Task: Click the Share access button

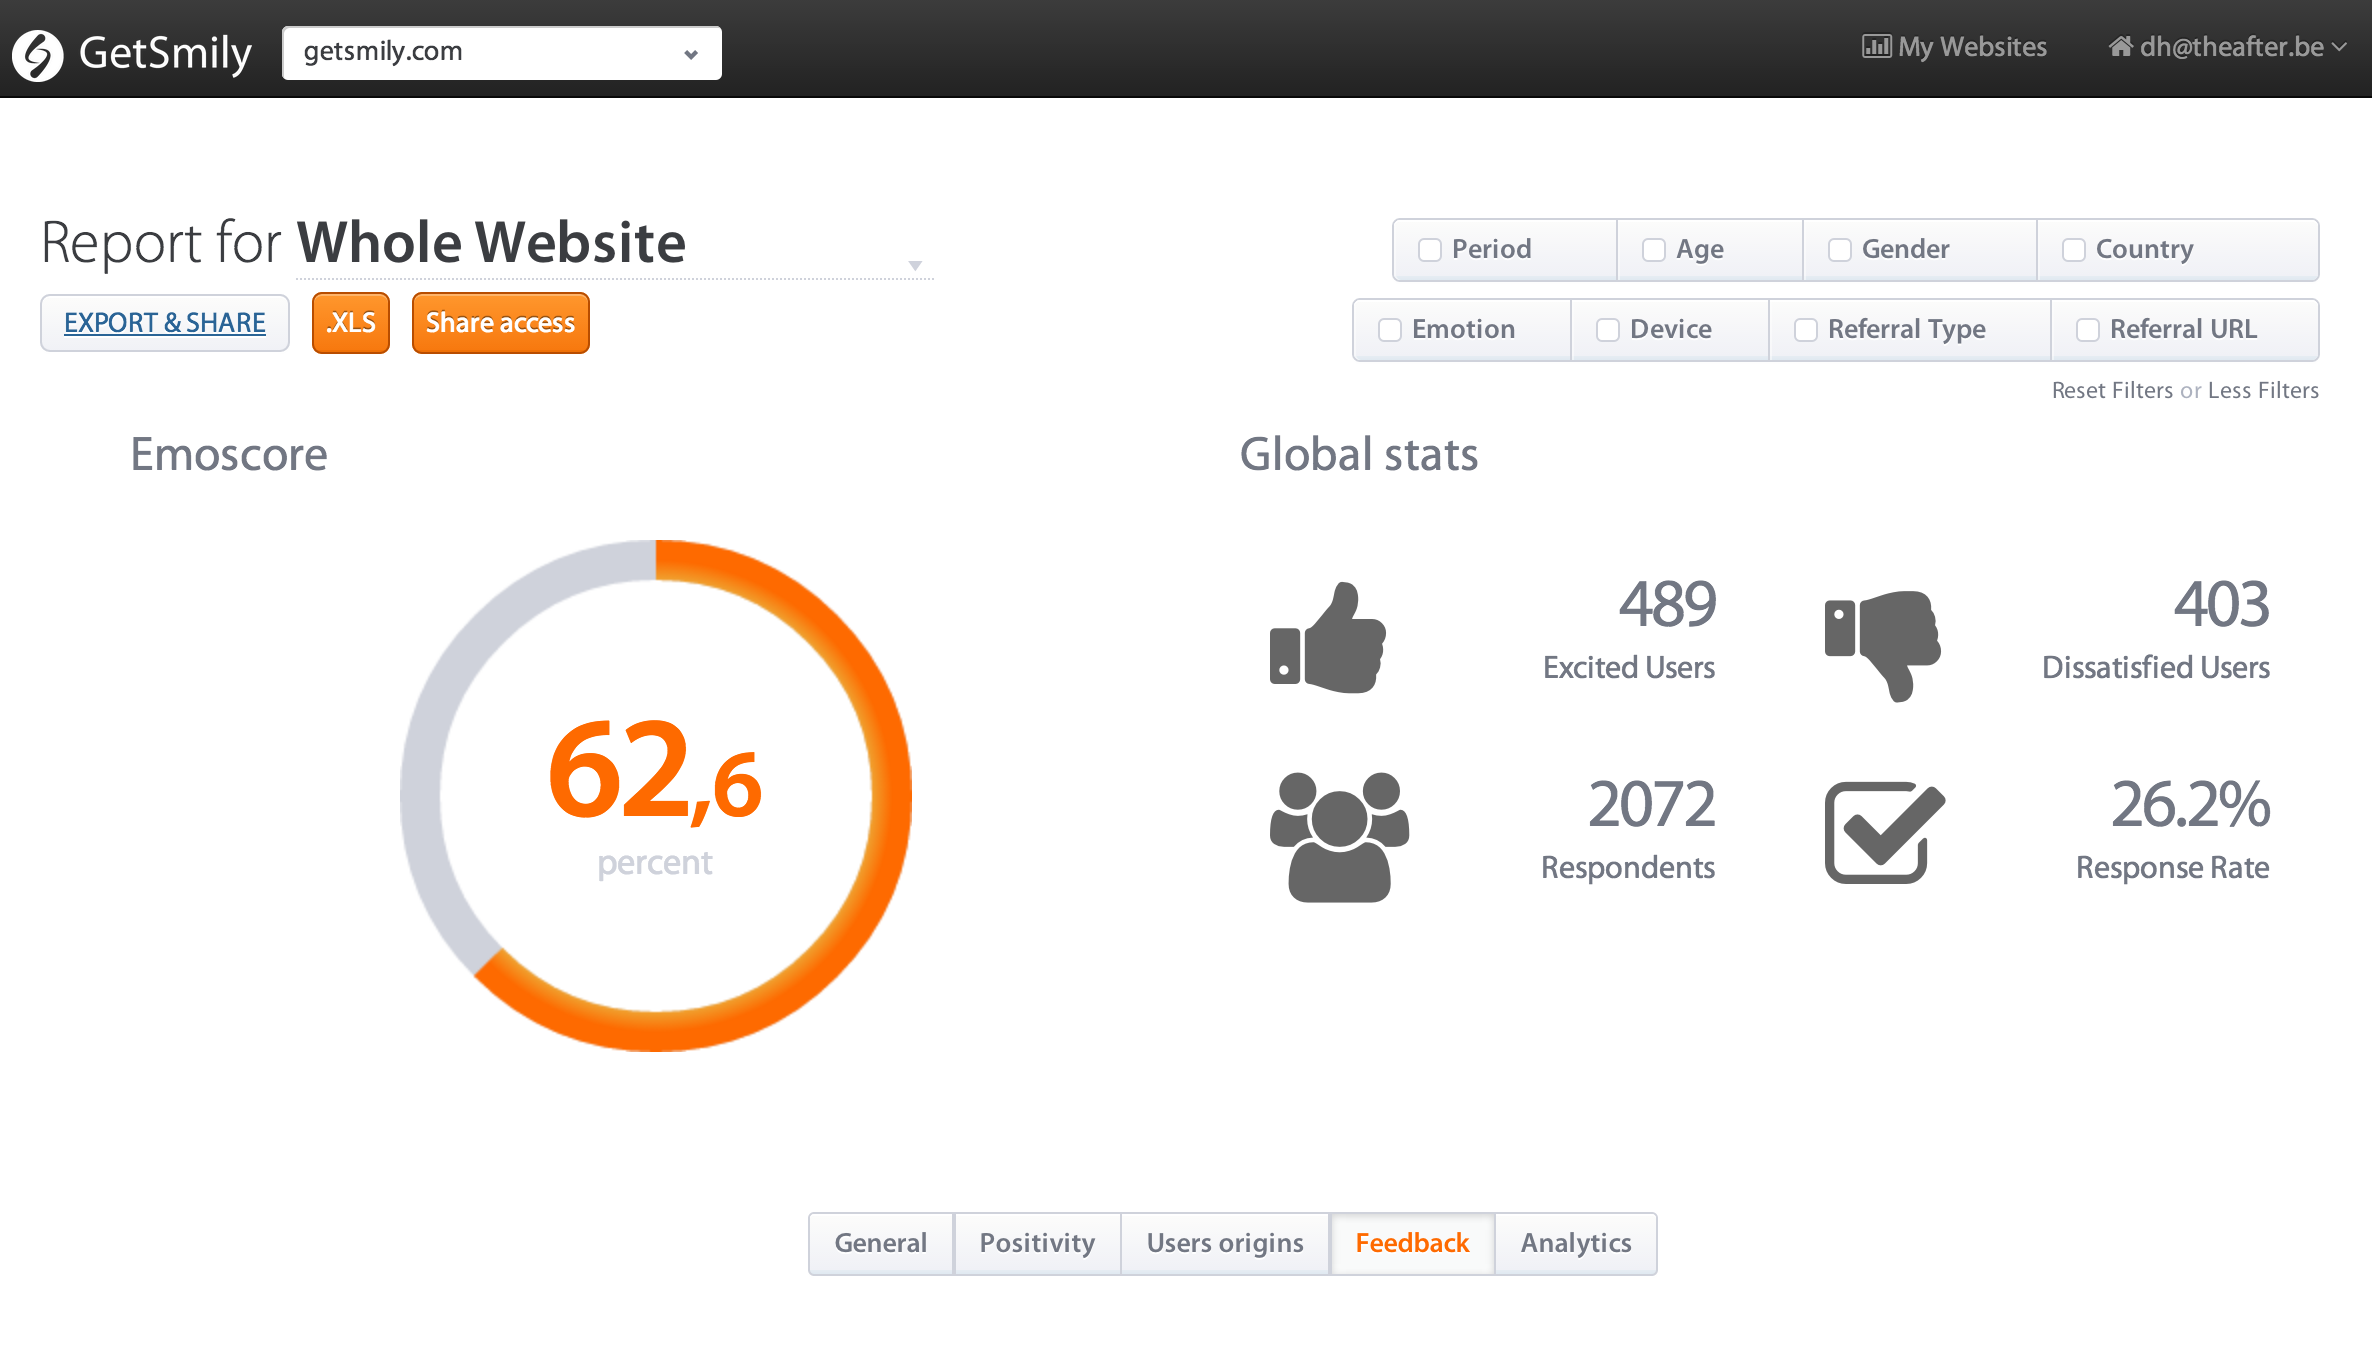Action: (500, 323)
